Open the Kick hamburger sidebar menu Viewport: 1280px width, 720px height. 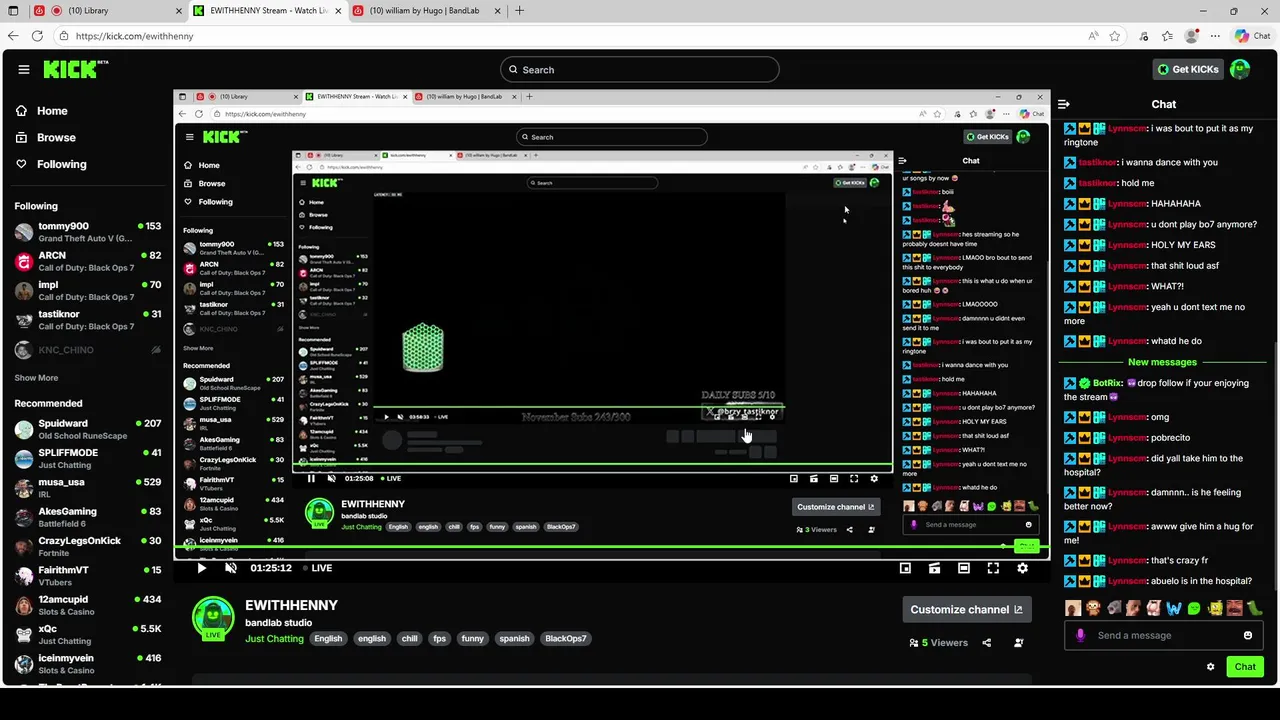point(24,70)
